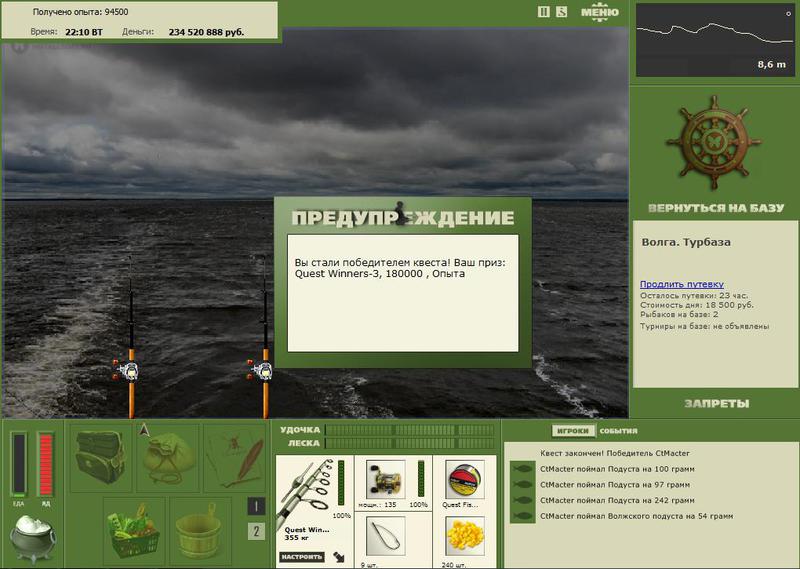This screenshot has width=800, height=569.
Task: Click the НАСТРОИТЬ button
Action: coord(301,557)
